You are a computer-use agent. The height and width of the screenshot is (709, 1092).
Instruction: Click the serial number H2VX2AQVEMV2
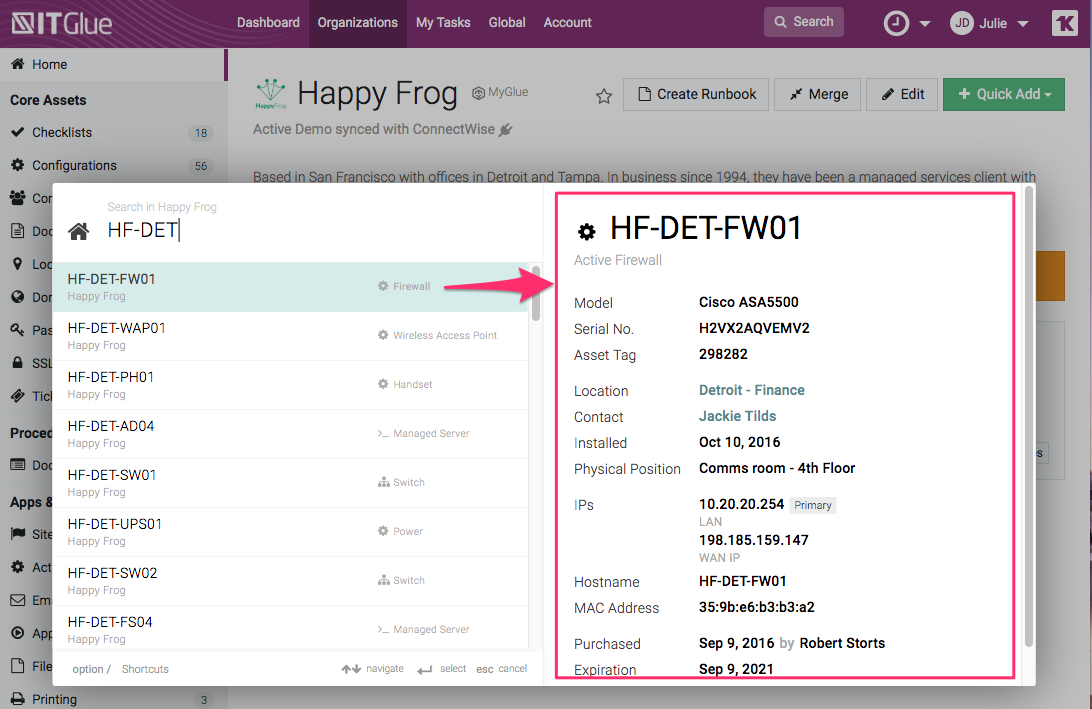[x=754, y=328]
